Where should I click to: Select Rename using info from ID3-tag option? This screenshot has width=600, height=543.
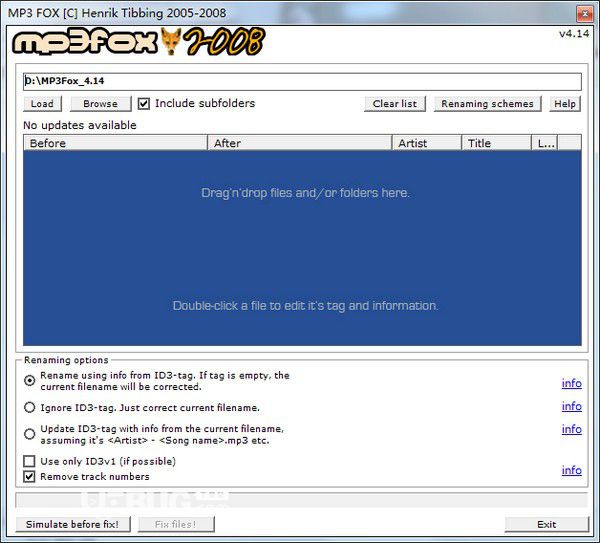click(29, 380)
